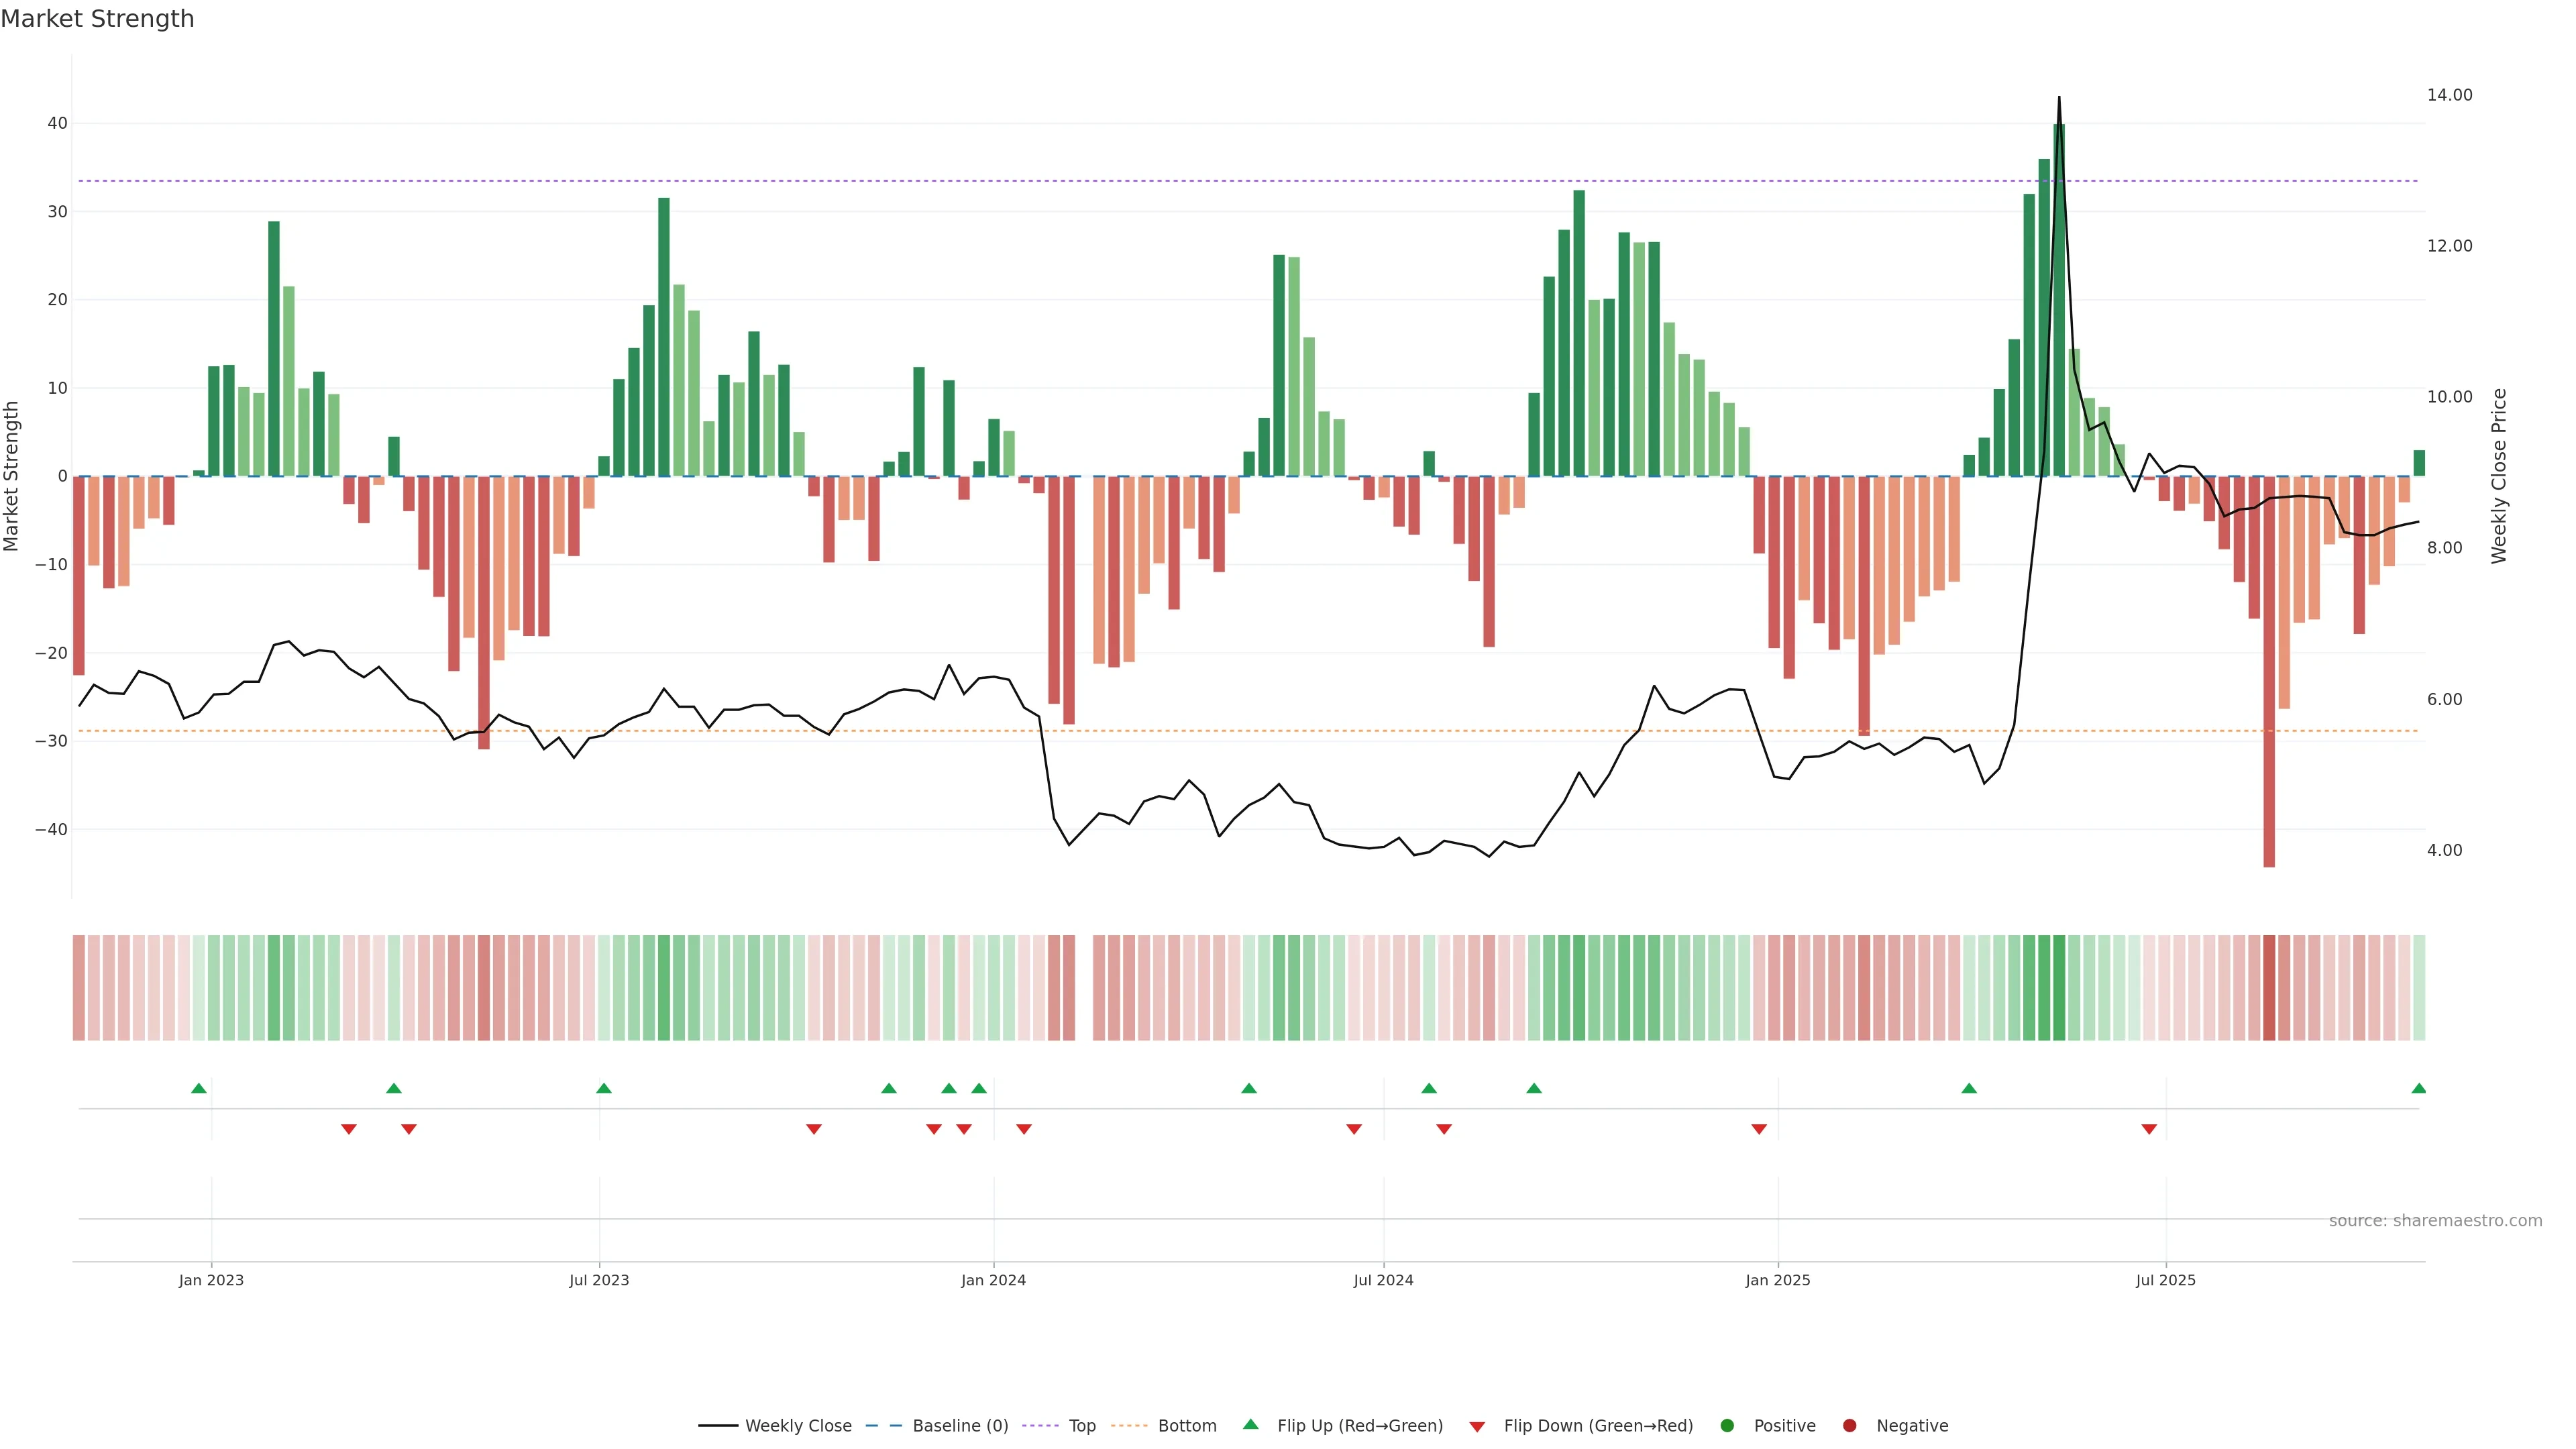Click the Weekly Close Price axis title
Screen dimensions: 2576x1449
coord(2499,476)
